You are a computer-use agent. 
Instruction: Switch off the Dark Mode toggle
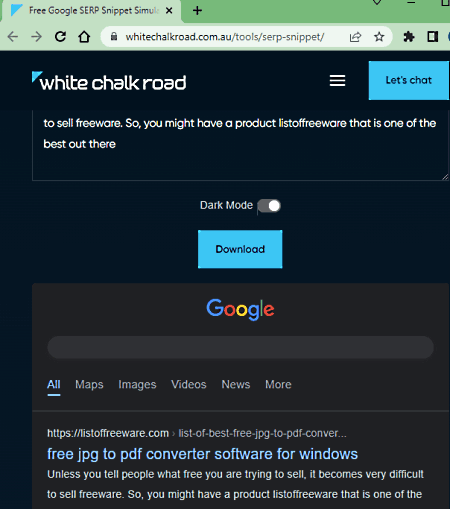(269, 206)
